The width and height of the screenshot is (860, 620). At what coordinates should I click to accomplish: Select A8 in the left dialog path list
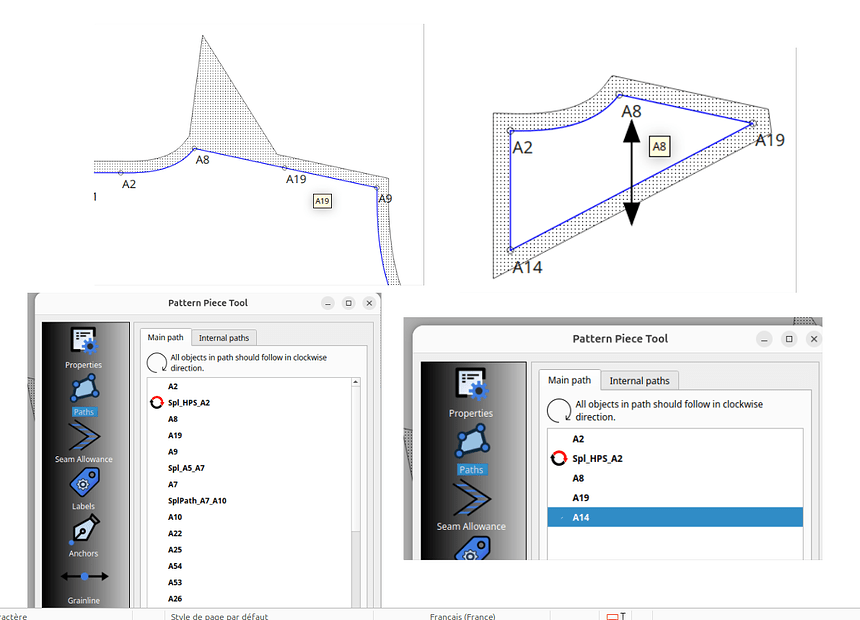point(173,419)
